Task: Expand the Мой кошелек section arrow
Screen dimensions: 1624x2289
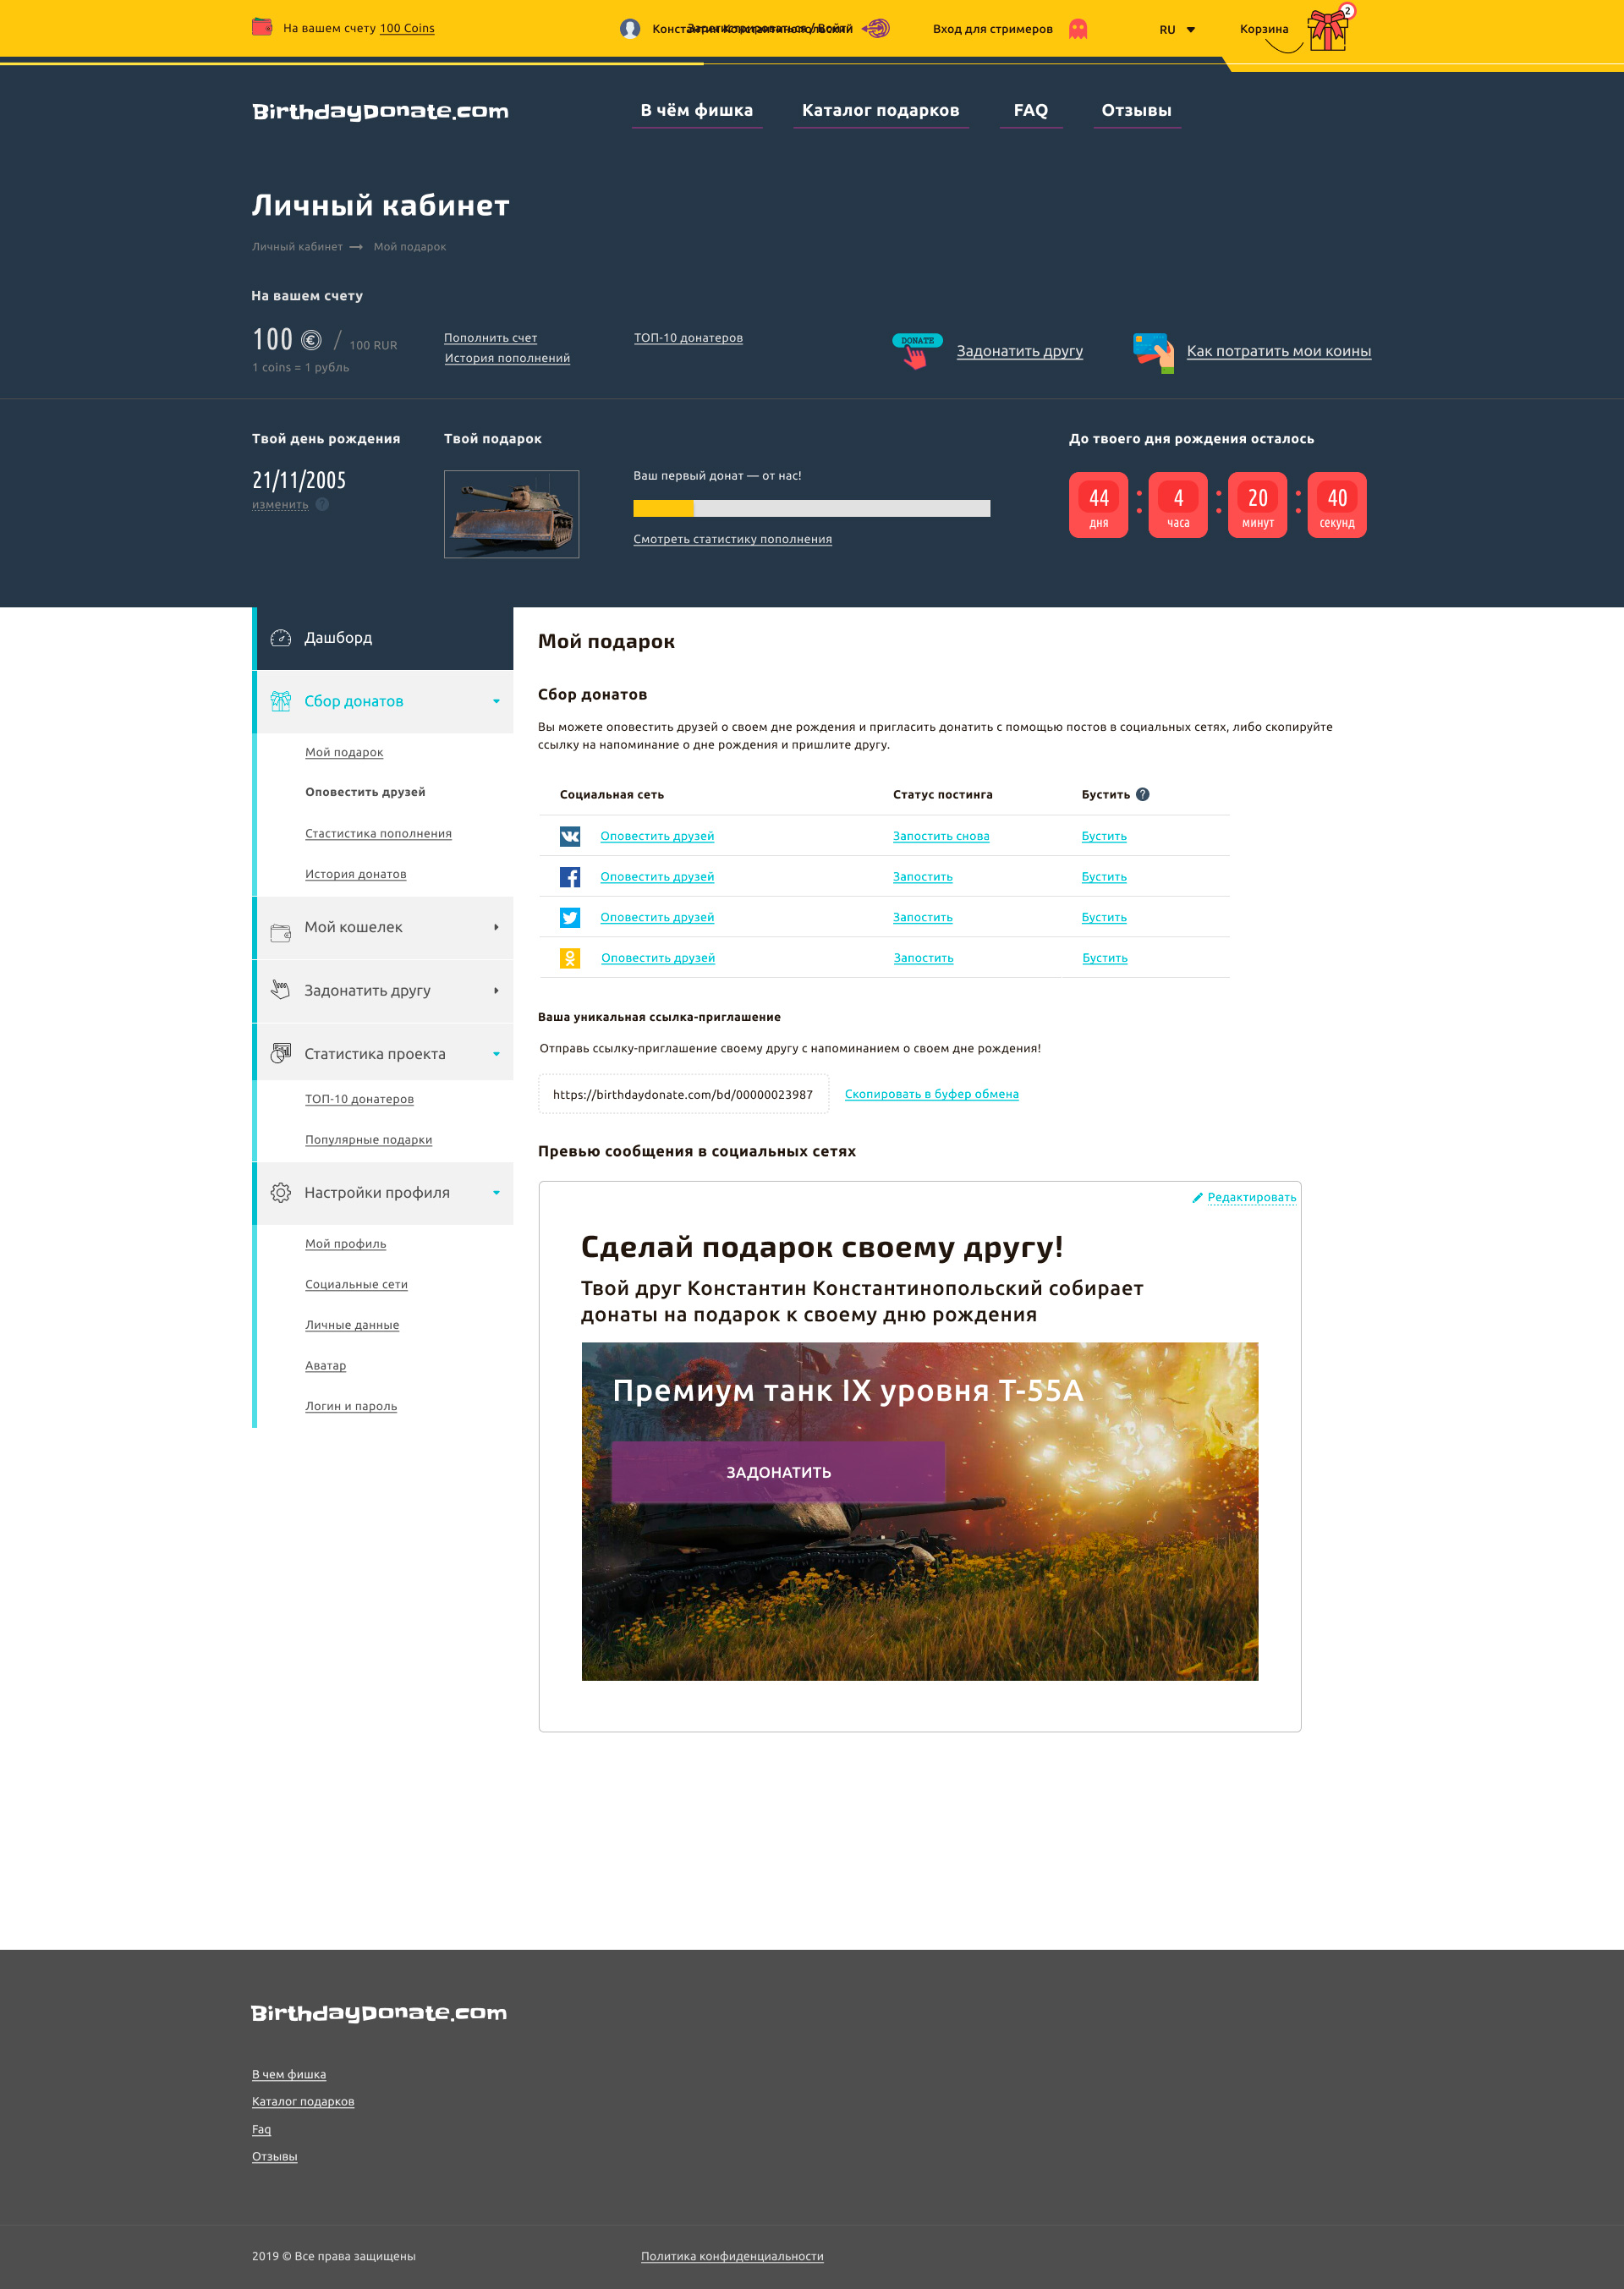Action: 496,927
